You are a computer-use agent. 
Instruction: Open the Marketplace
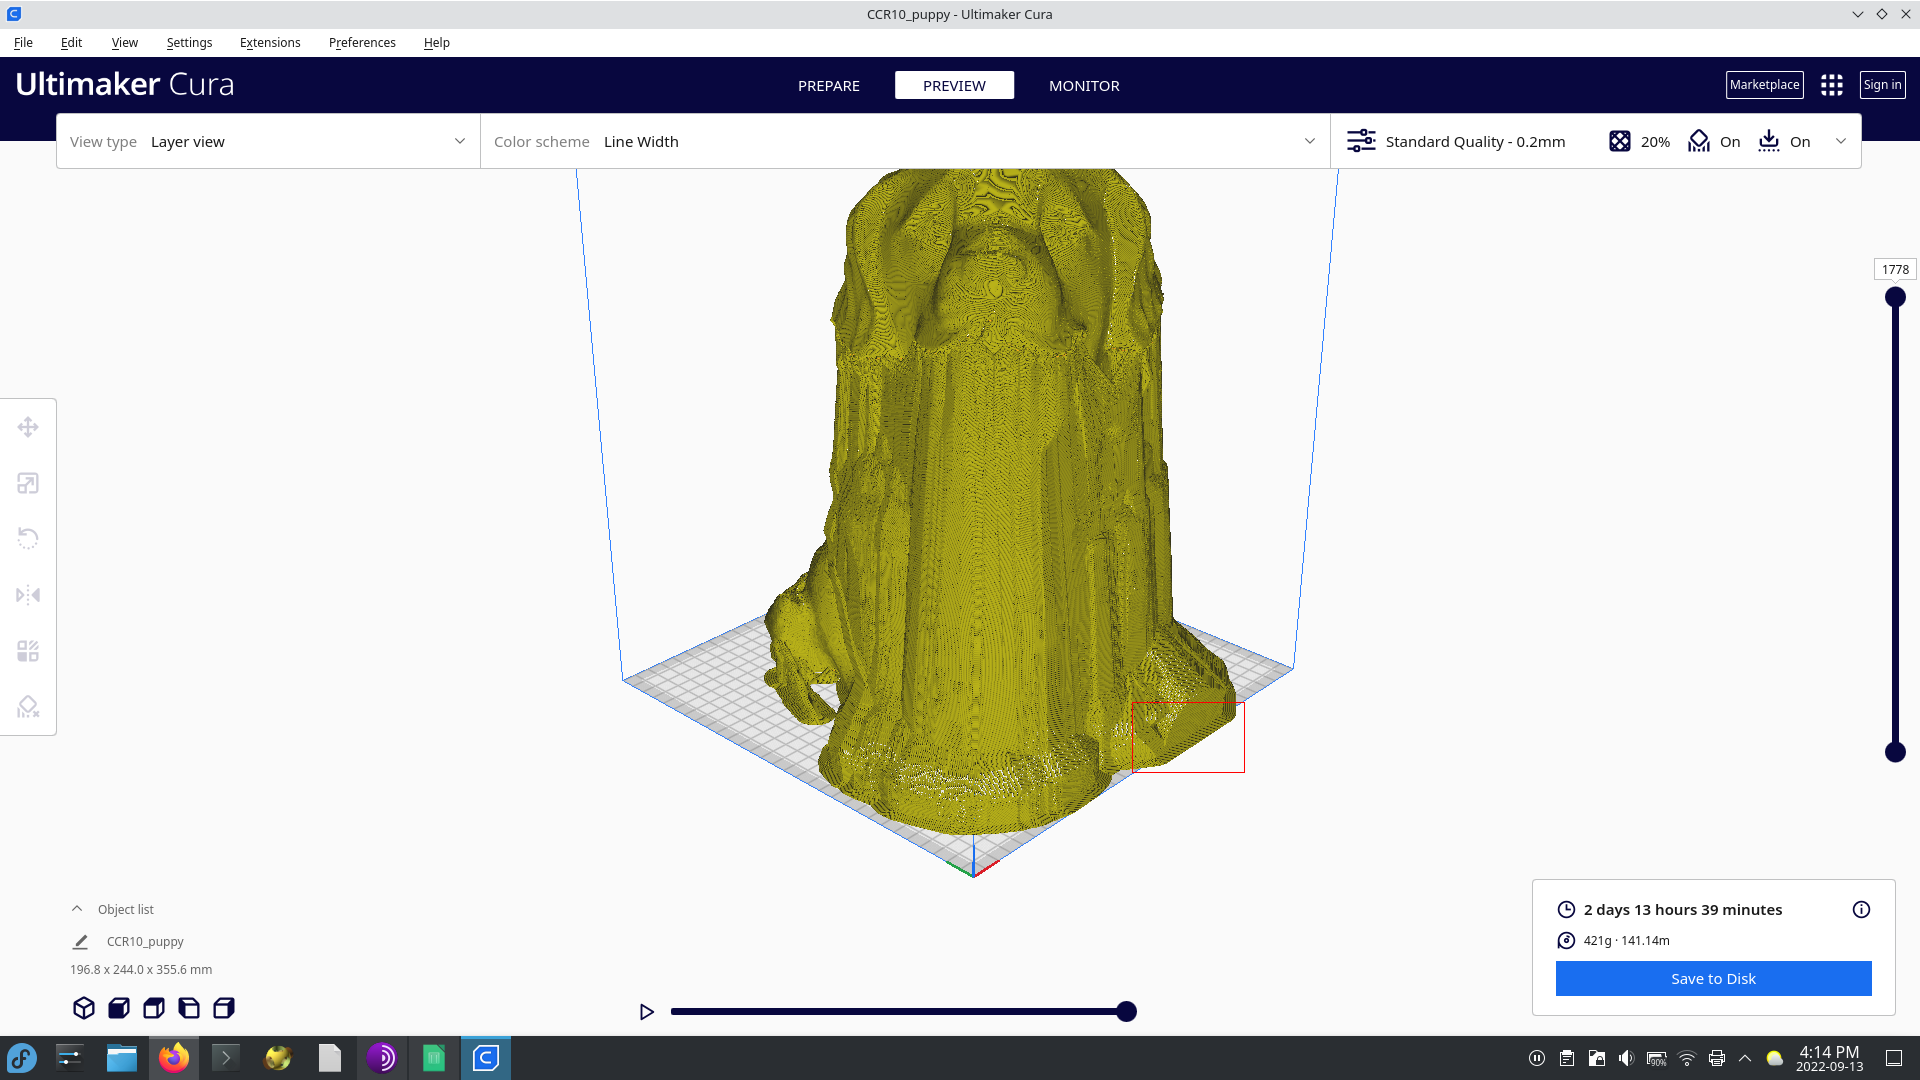tap(1764, 85)
